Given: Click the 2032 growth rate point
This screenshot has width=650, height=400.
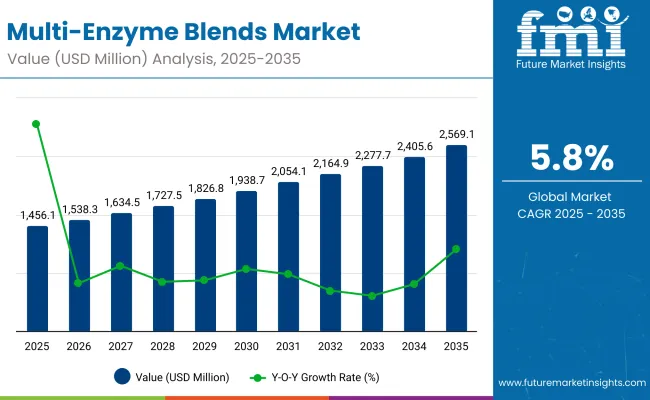Looking at the screenshot, I should coord(330,291).
